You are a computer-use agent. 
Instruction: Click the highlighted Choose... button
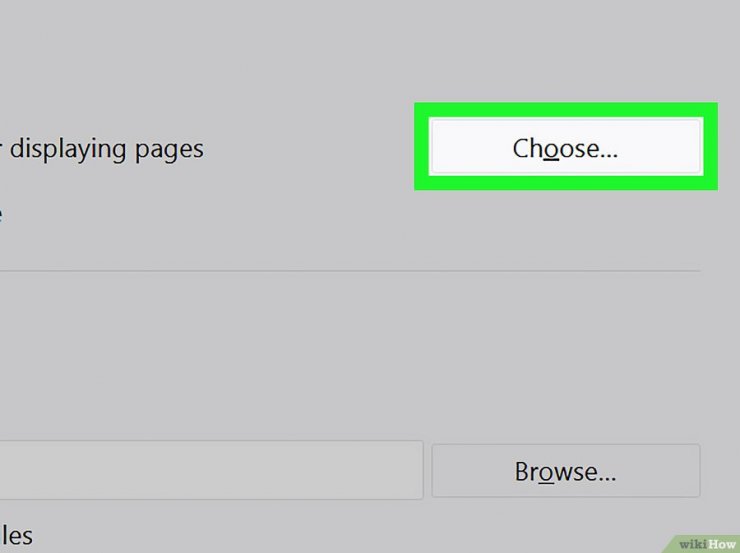pos(565,147)
